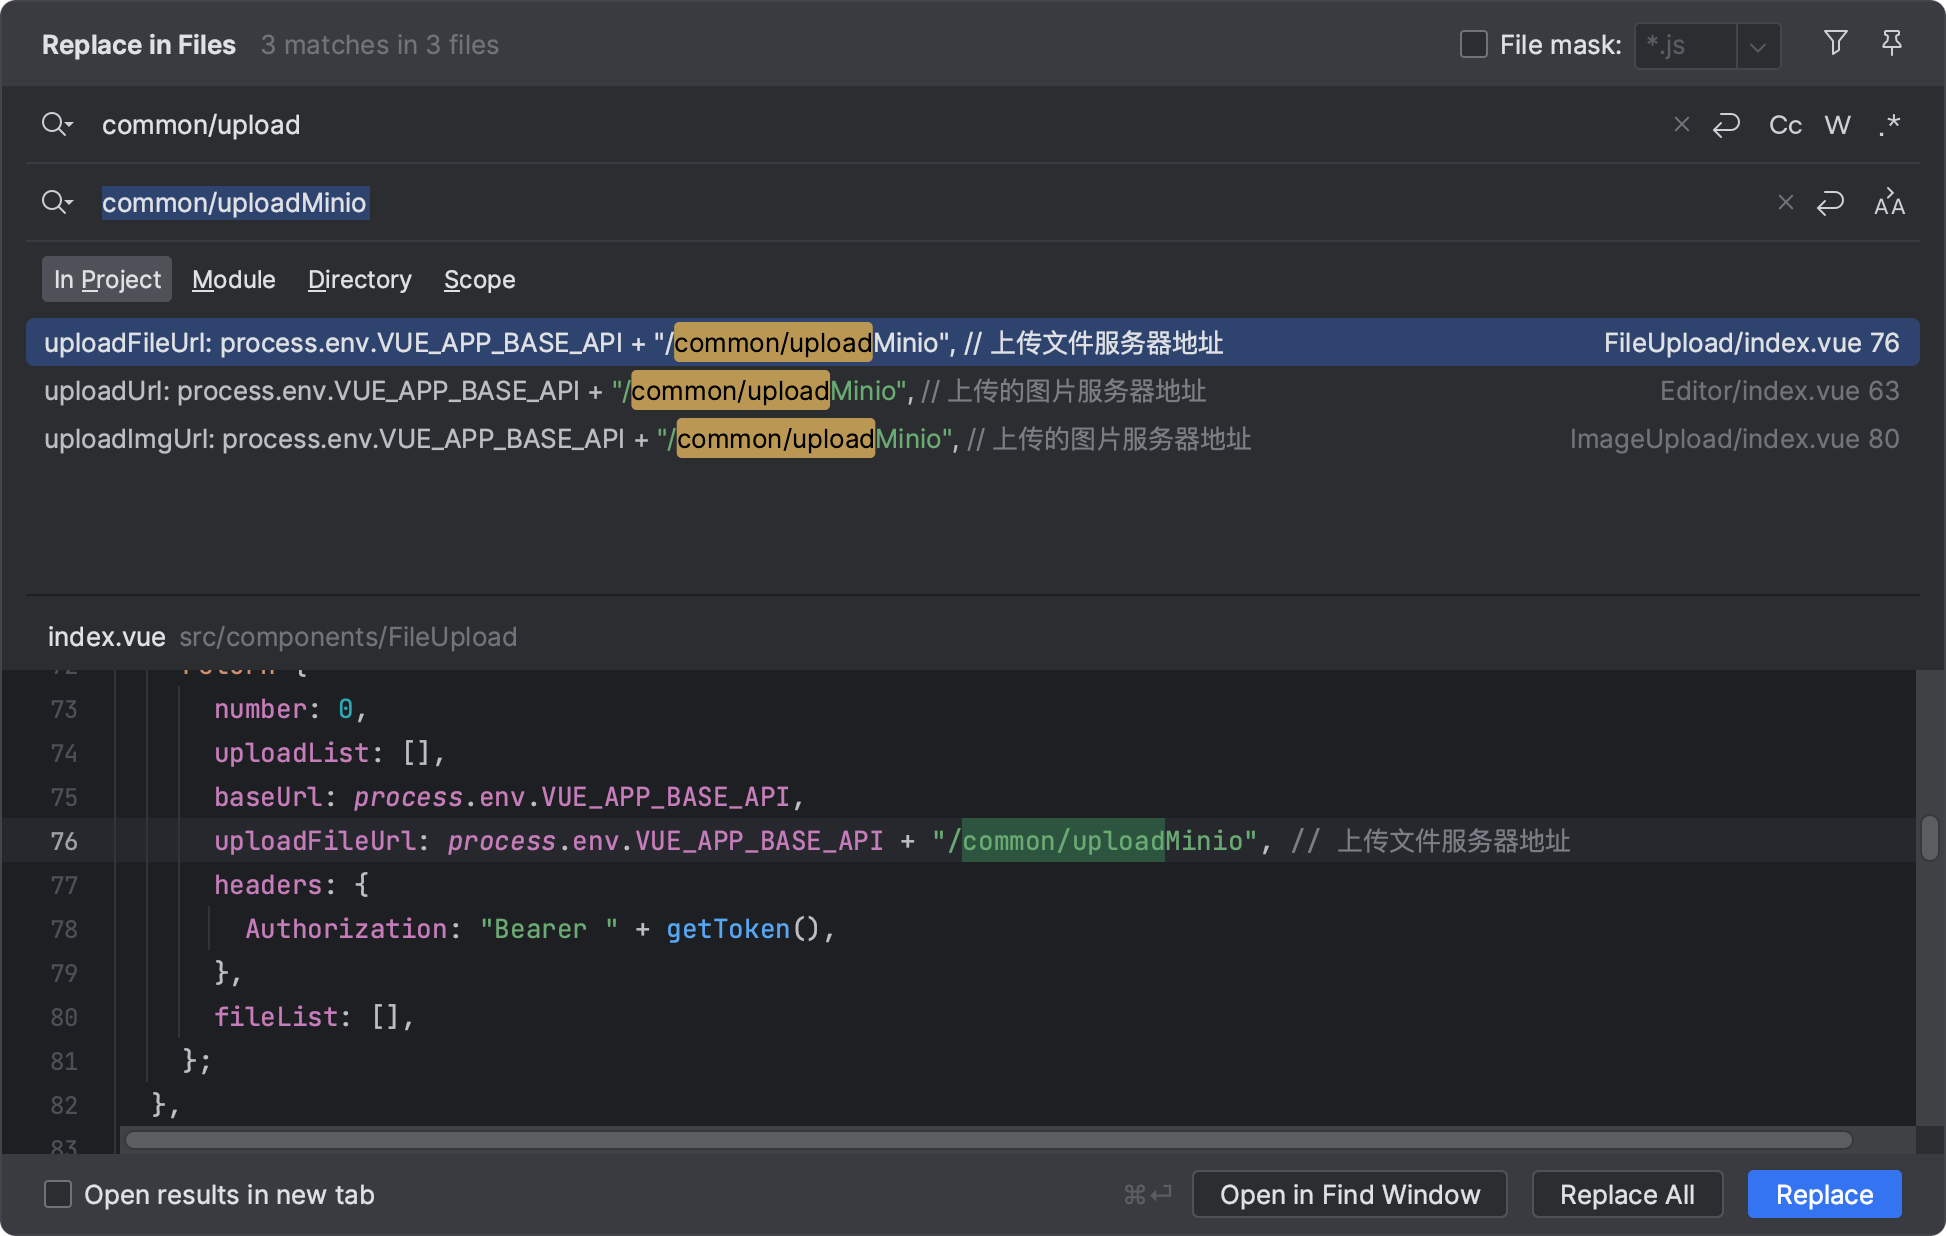
Task: Select the Editor/index.vue 63 result row
Action: [x=972, y=390]
